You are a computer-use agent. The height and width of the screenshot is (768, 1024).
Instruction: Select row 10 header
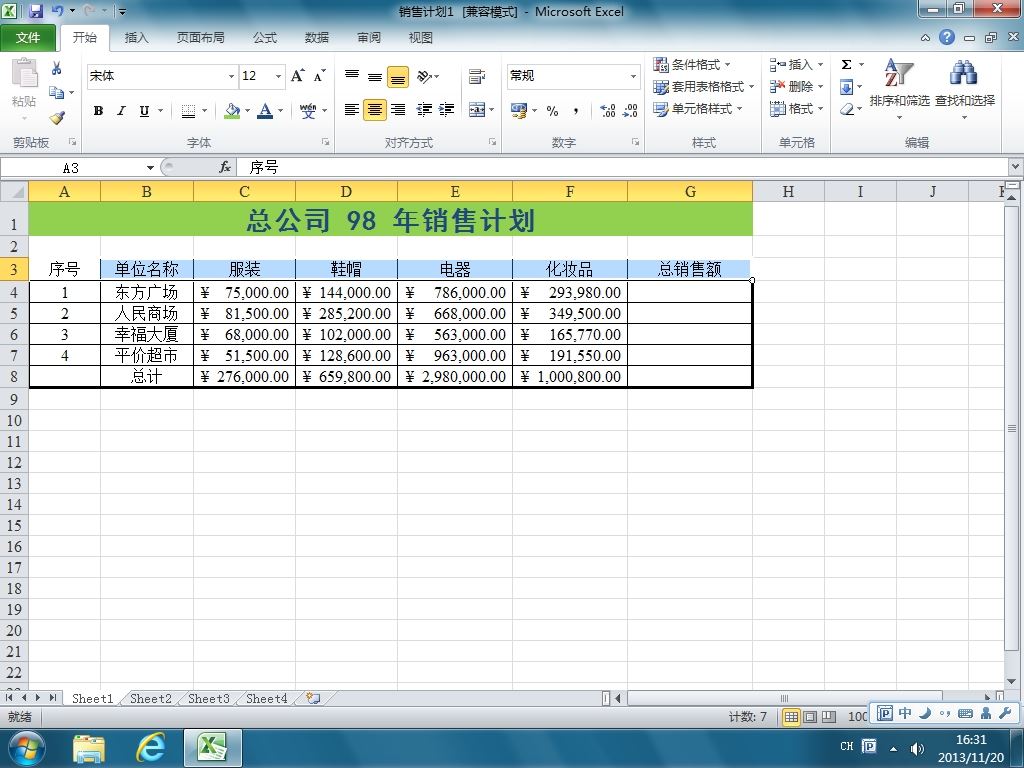click(14, 421)
